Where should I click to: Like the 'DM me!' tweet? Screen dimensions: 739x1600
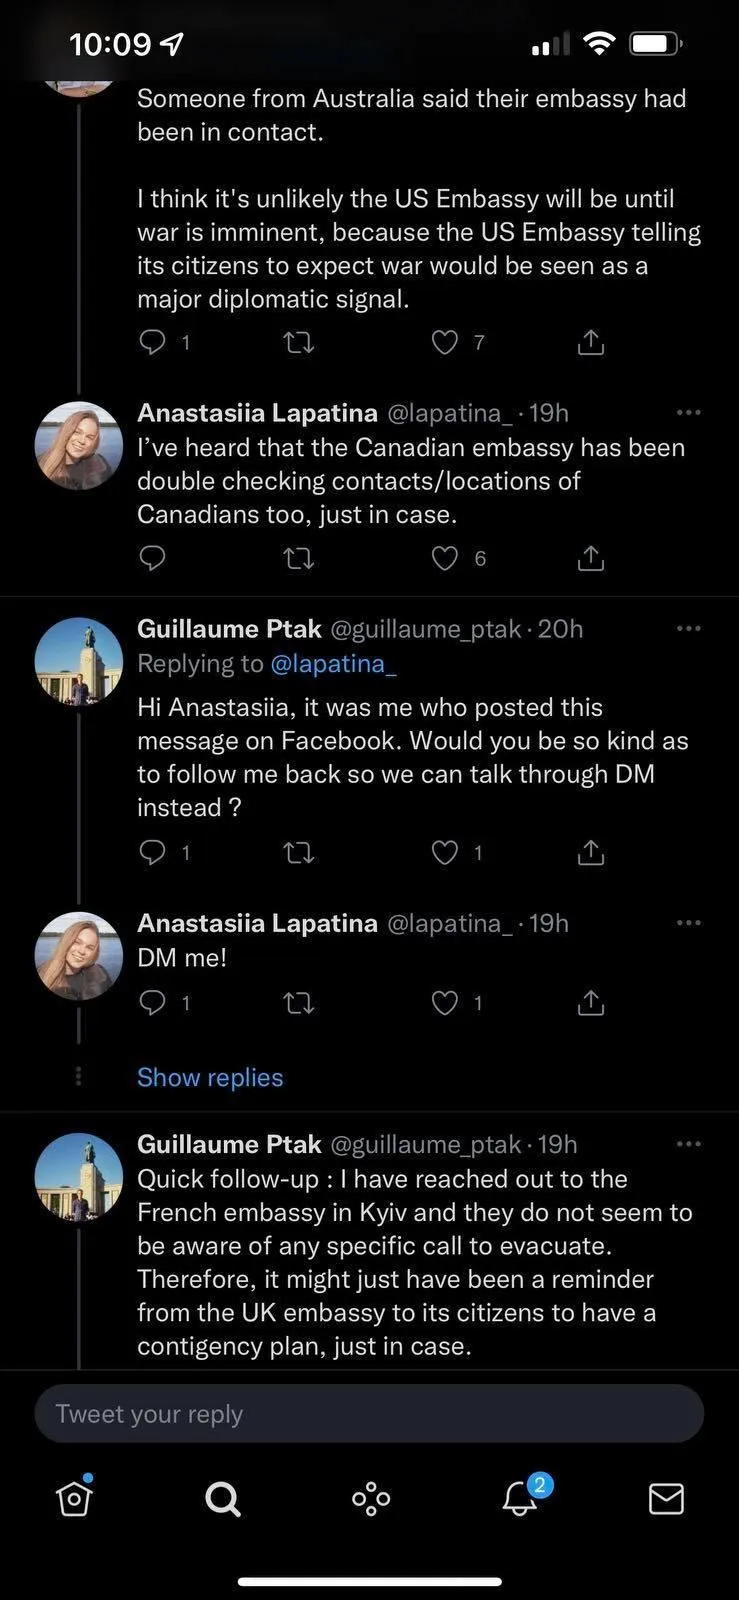click(445, 1002)
